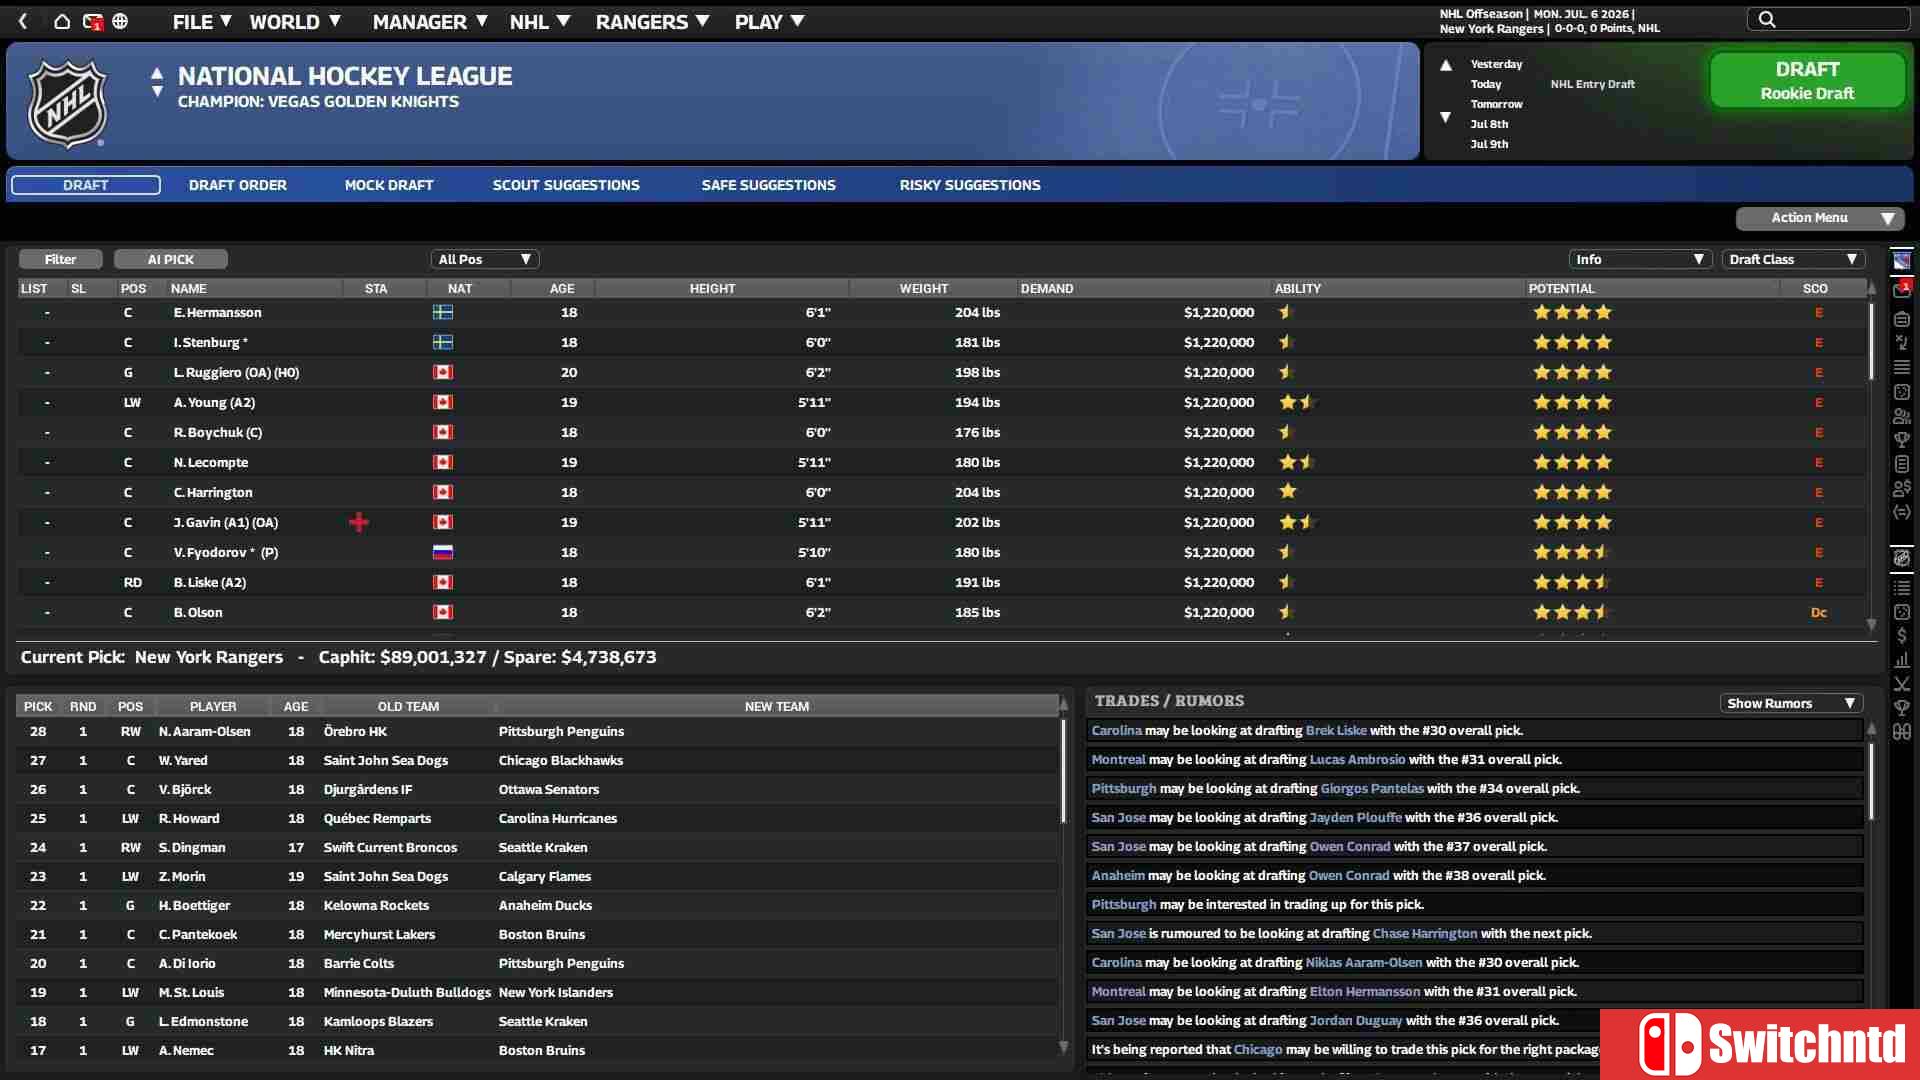The height and width of the screenshot is (1080, 1920).
Task: Switch to the Mock Draft tab
Action: click(388, 184)
